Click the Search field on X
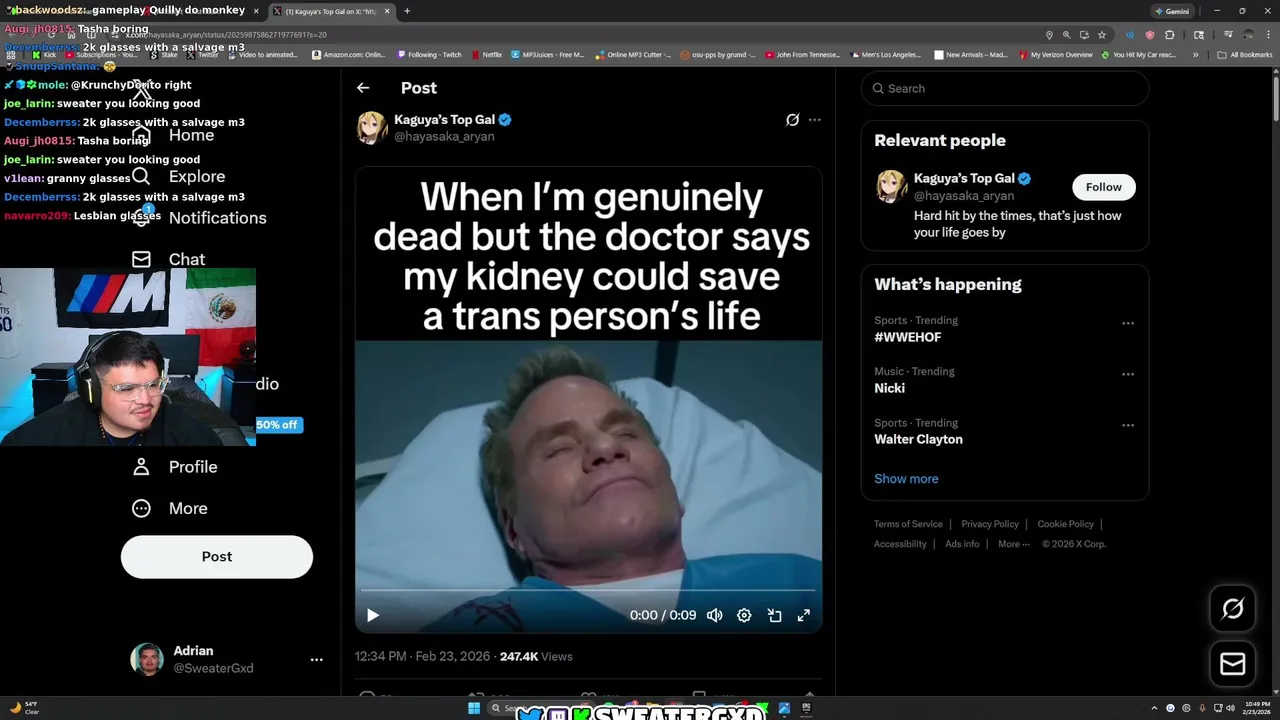This screenshot has width=1280, height=720. pos(1005,88)
